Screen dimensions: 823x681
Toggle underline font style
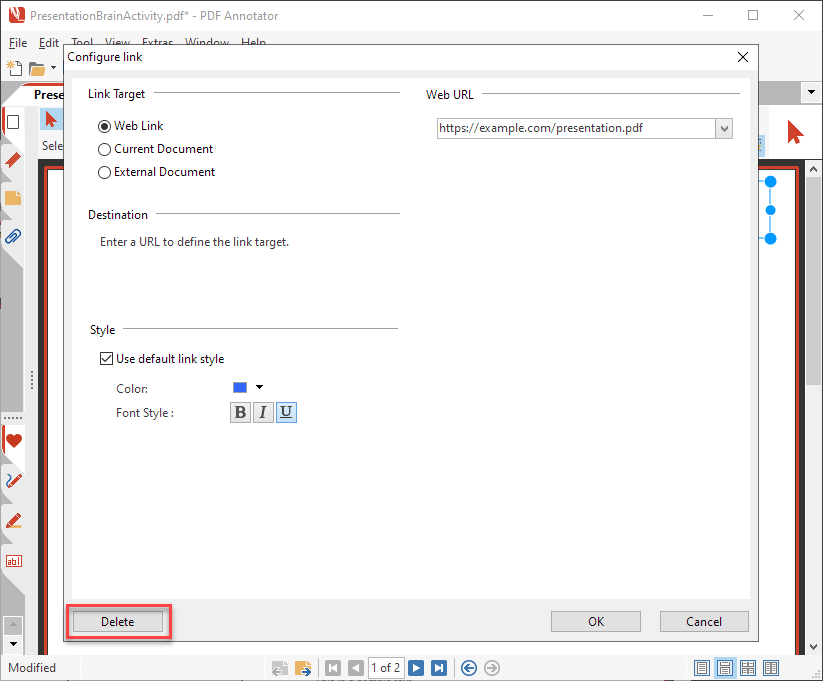286,412
